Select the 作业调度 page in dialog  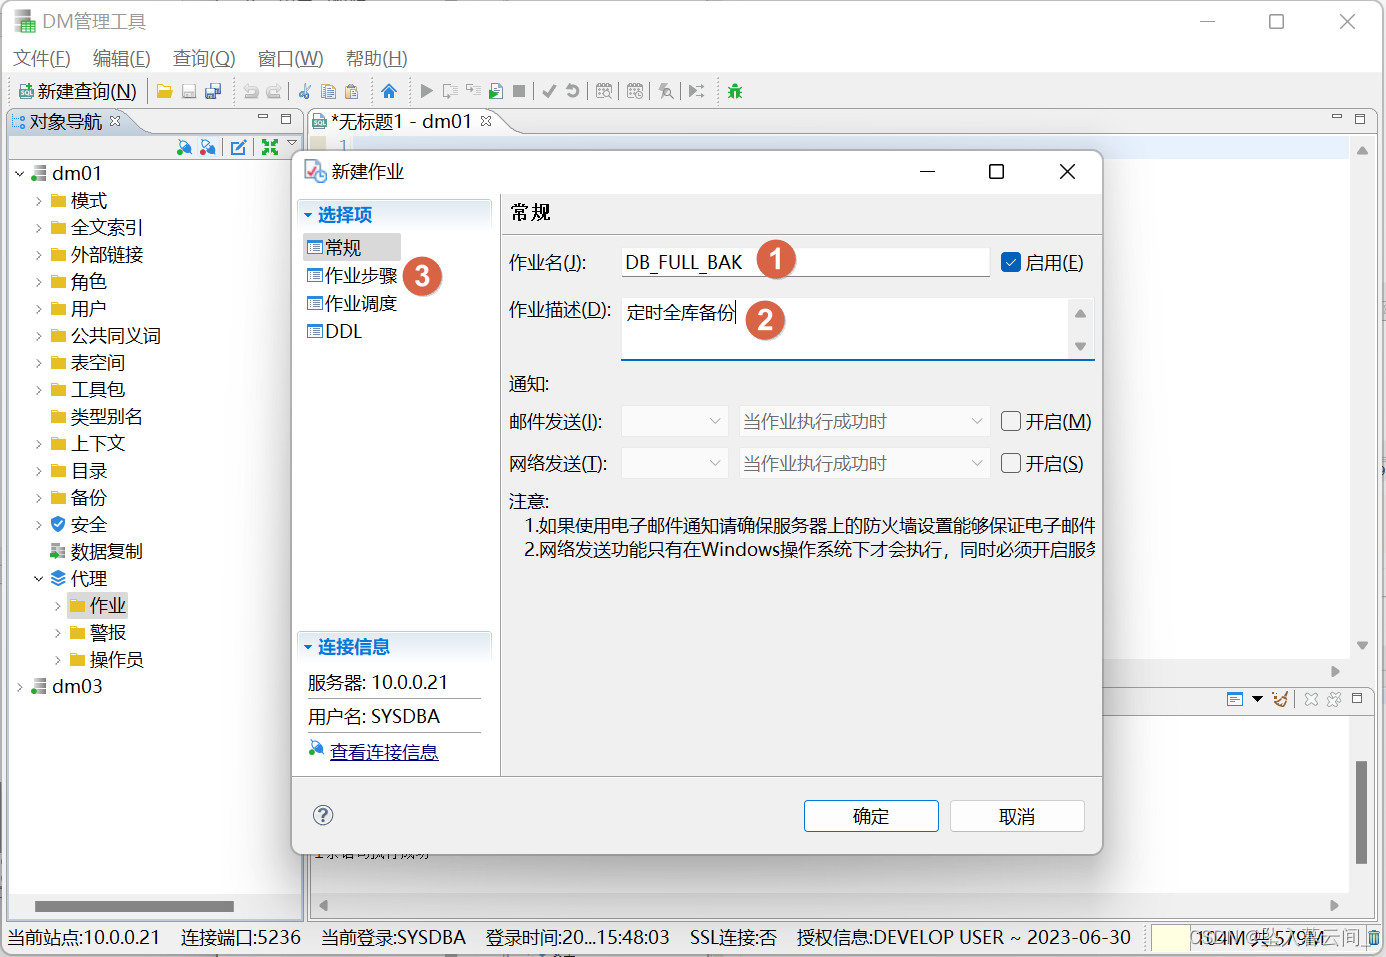click(x=353, y=303)
